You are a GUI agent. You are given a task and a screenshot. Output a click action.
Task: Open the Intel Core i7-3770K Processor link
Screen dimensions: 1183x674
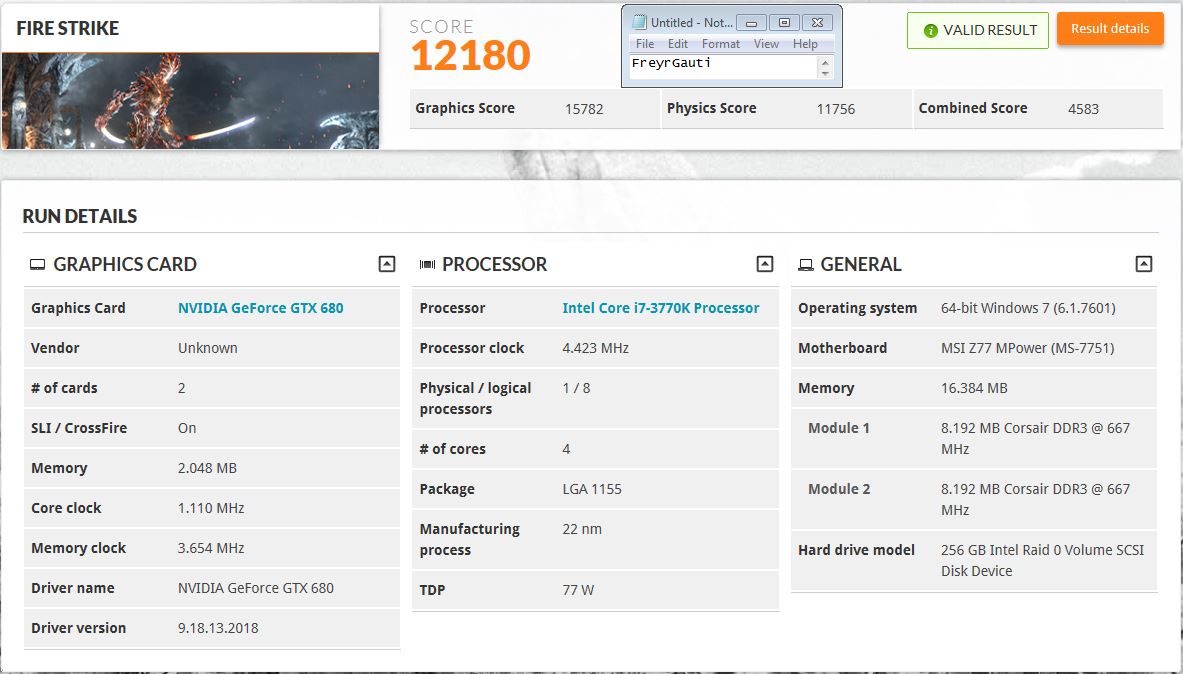click(660, 308)
